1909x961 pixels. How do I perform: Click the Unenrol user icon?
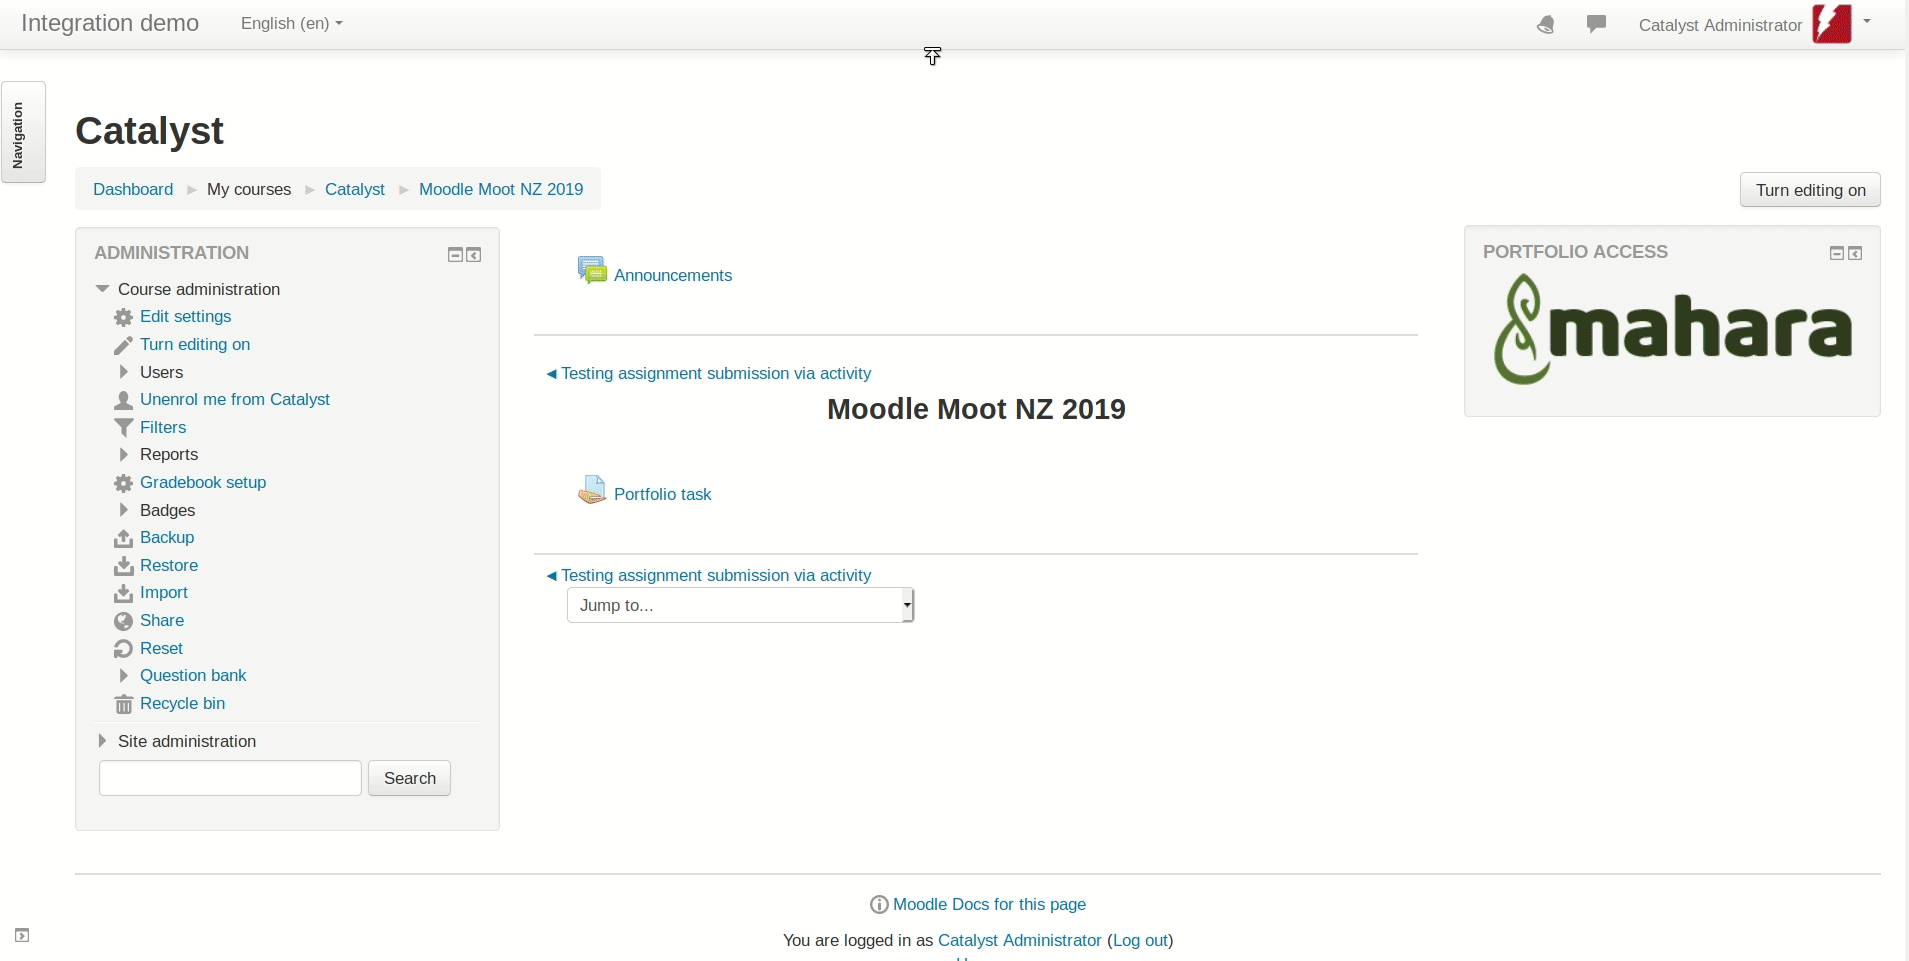click(x=124, y=400)
